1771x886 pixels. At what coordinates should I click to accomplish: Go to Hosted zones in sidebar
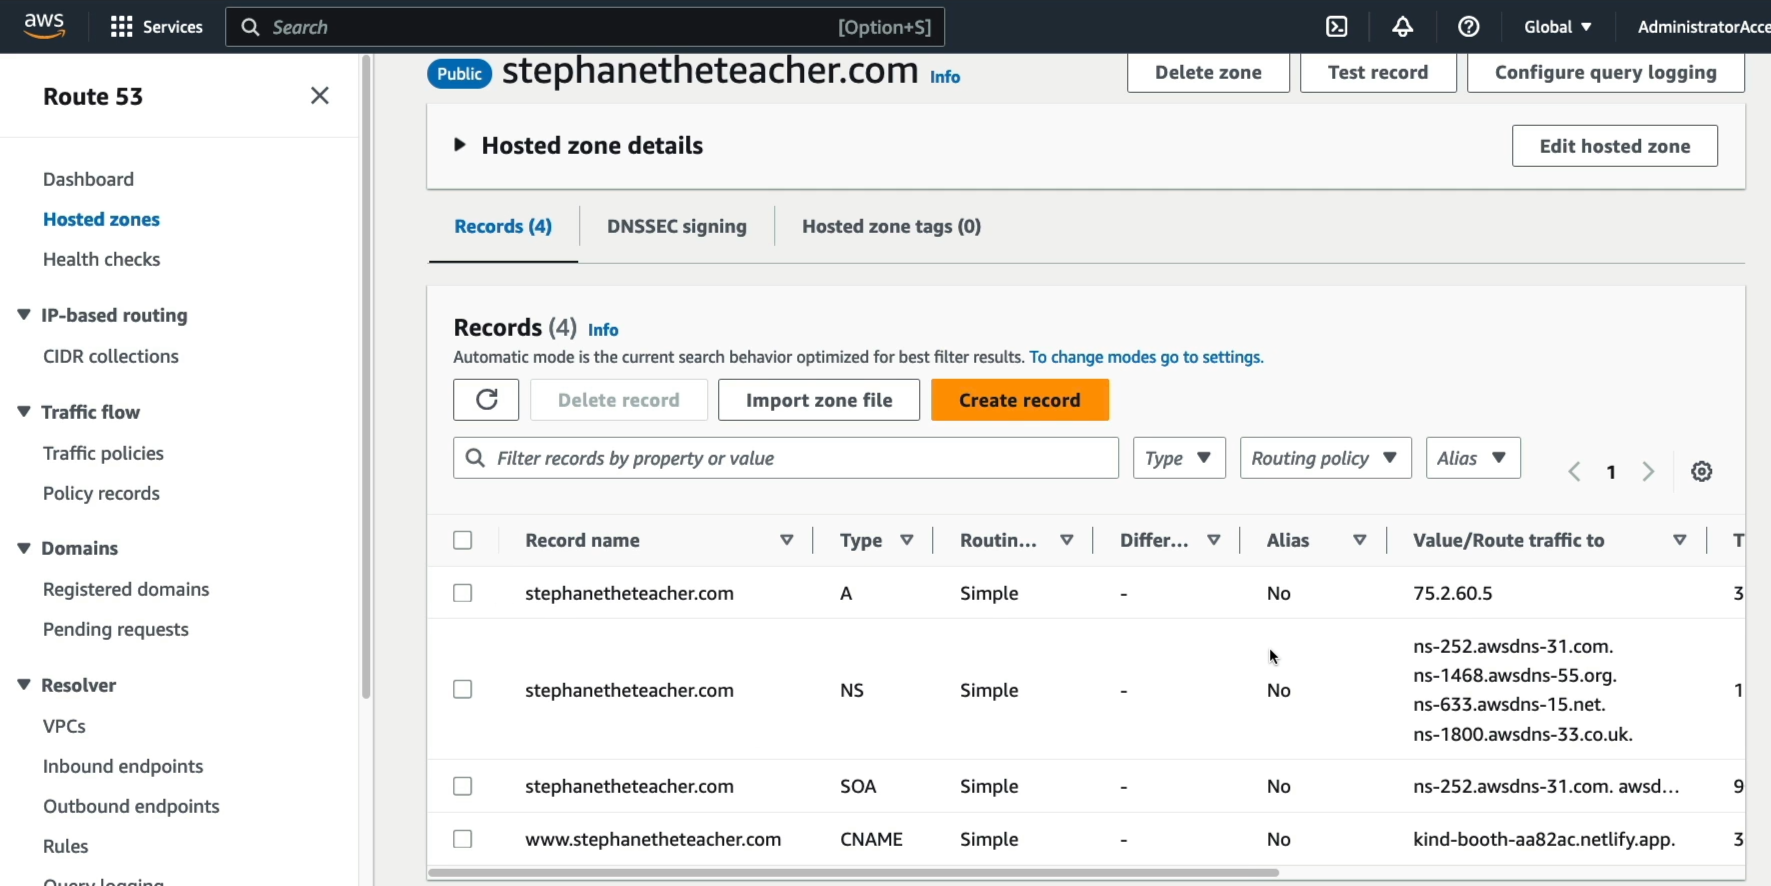coord(101,219)
